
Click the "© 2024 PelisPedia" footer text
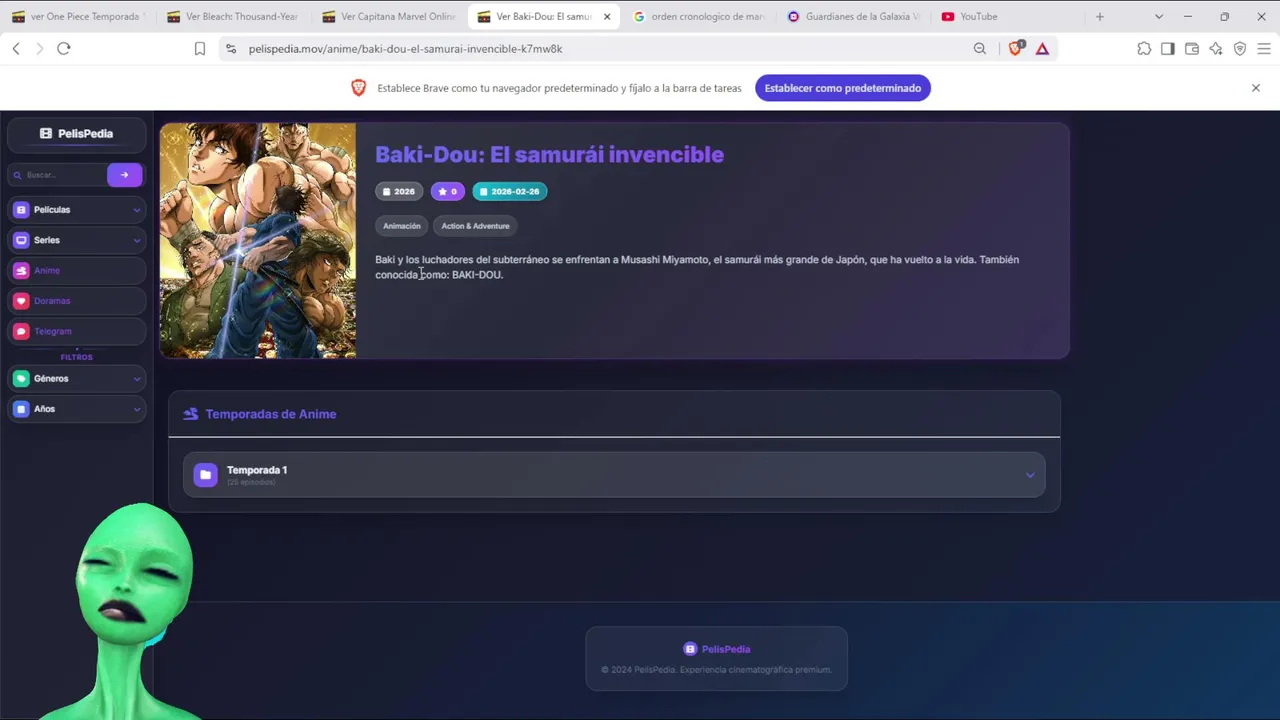(x=716, y=670)
